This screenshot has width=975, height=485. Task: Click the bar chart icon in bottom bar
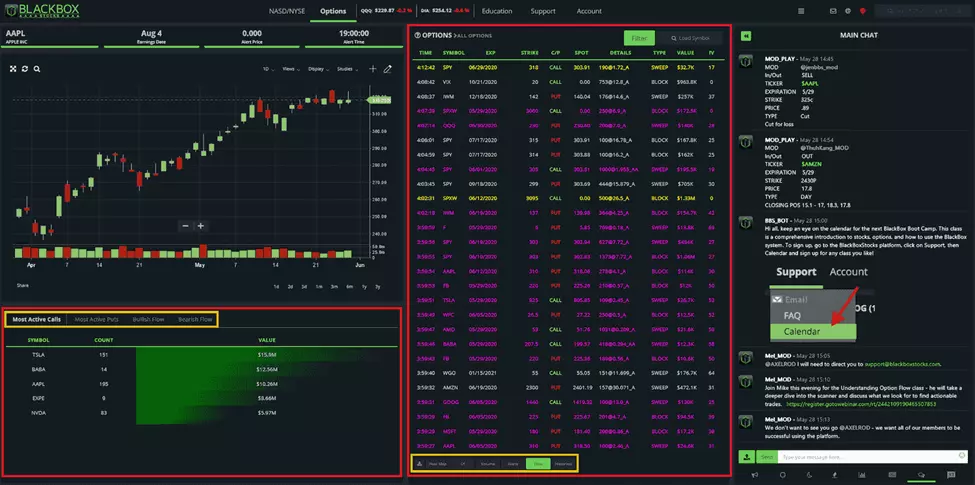click(862, 475)
